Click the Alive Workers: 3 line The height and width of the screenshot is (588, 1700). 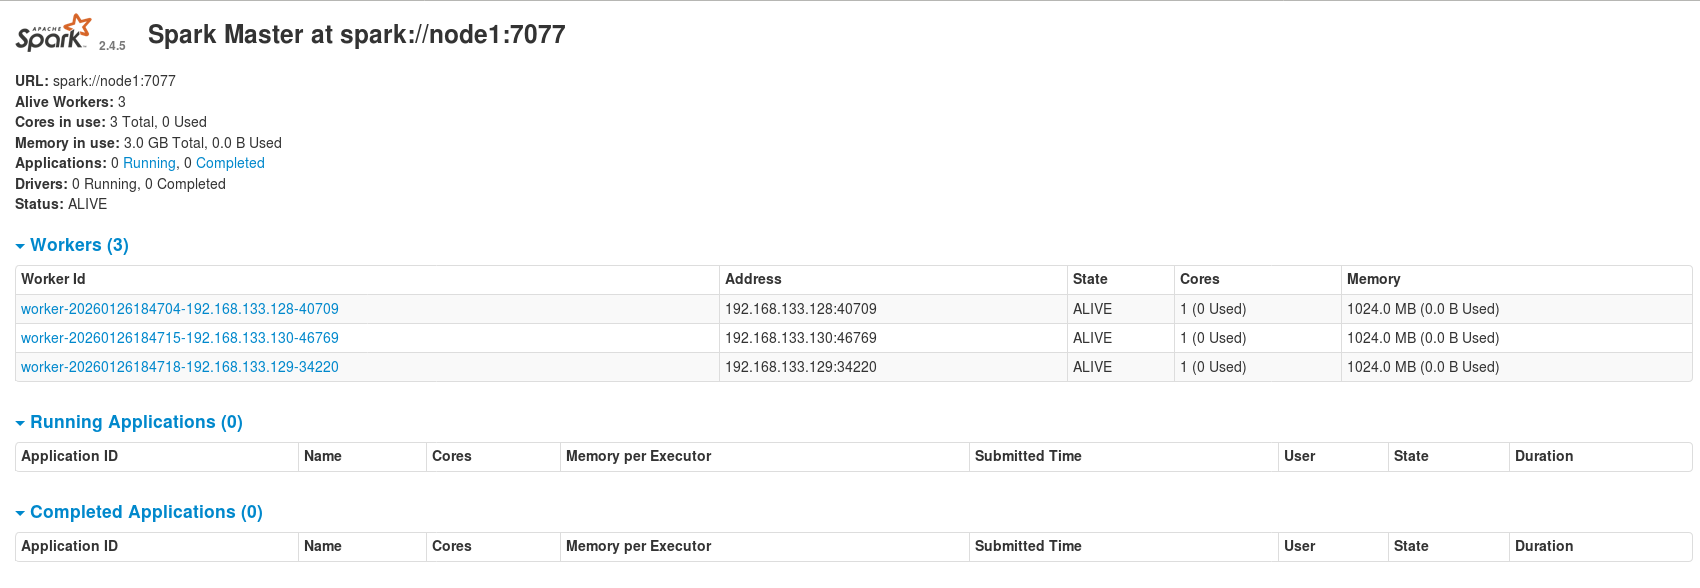(x=70, y=102)
